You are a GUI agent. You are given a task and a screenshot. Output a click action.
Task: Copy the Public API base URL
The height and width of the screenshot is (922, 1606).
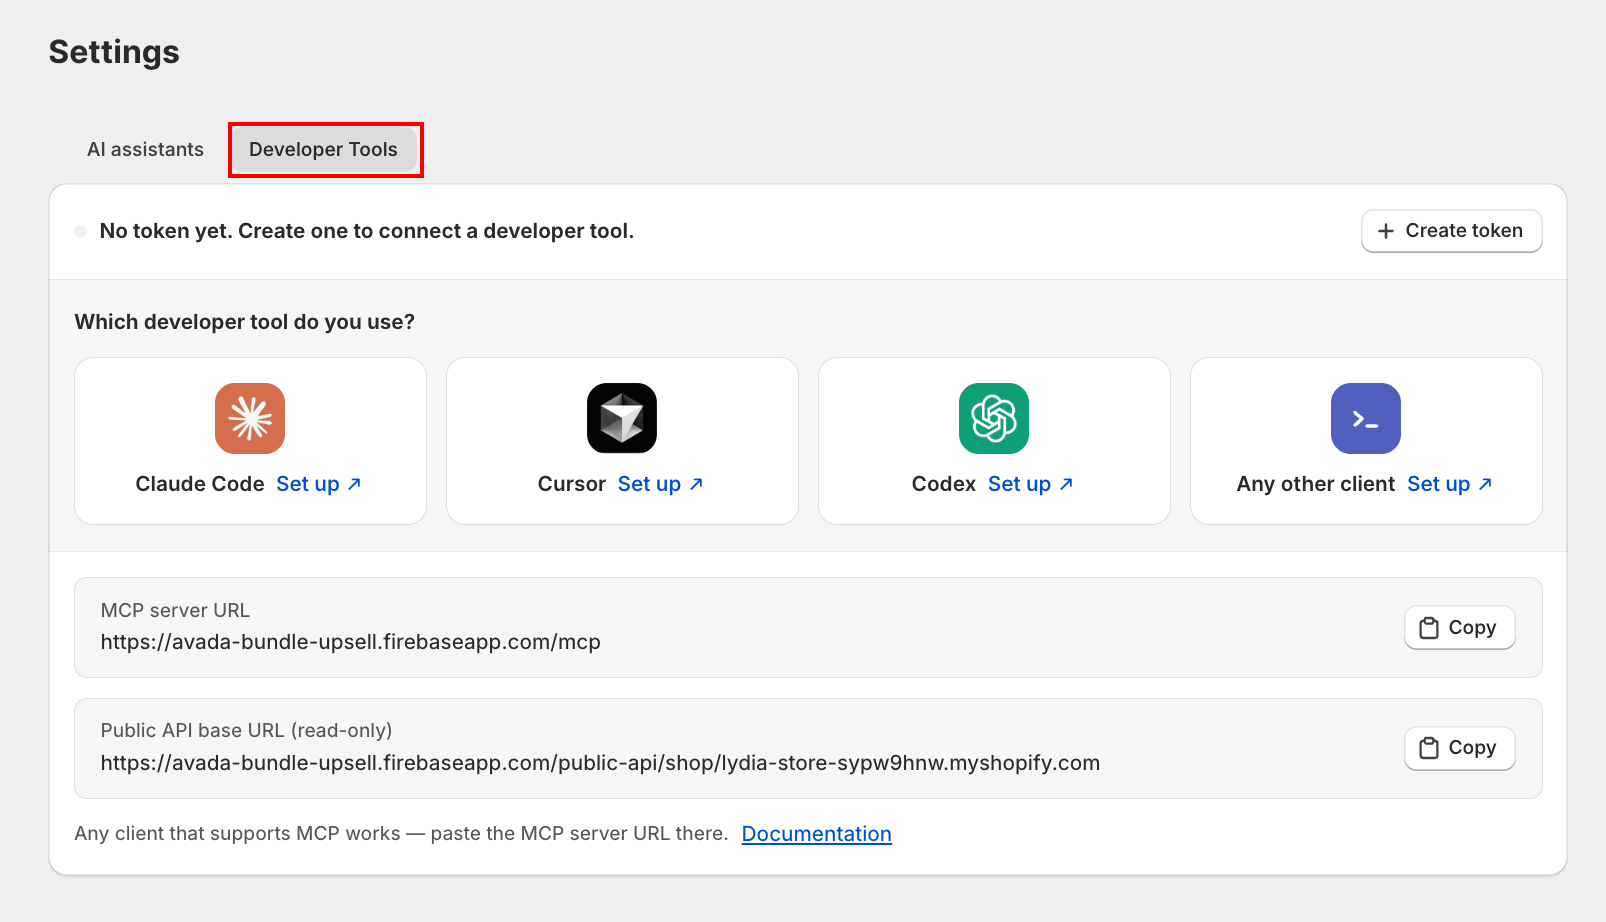point(1460,748)
